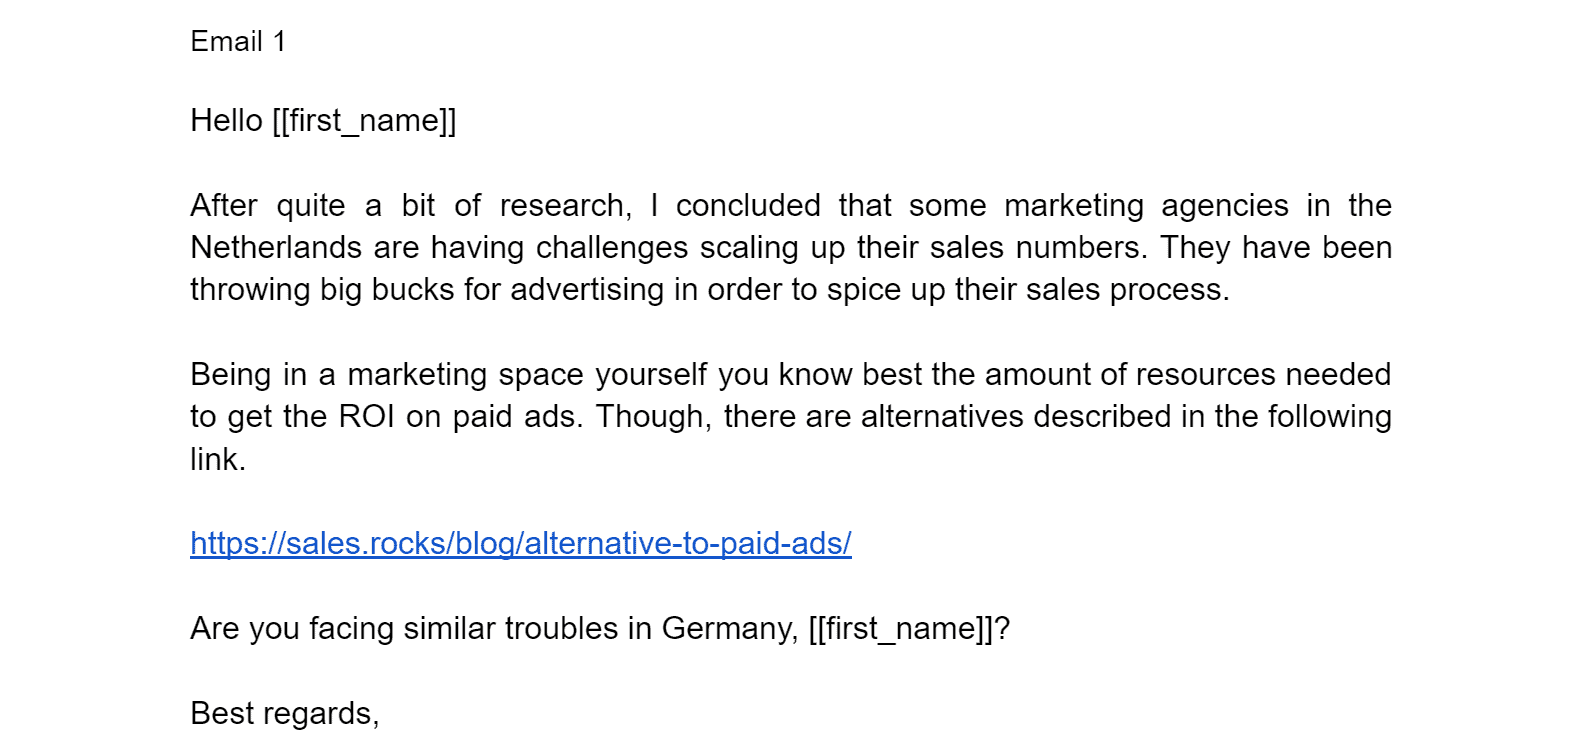Open the sales.rocks alternative-to-paid-ads link

tap(520, 543)
